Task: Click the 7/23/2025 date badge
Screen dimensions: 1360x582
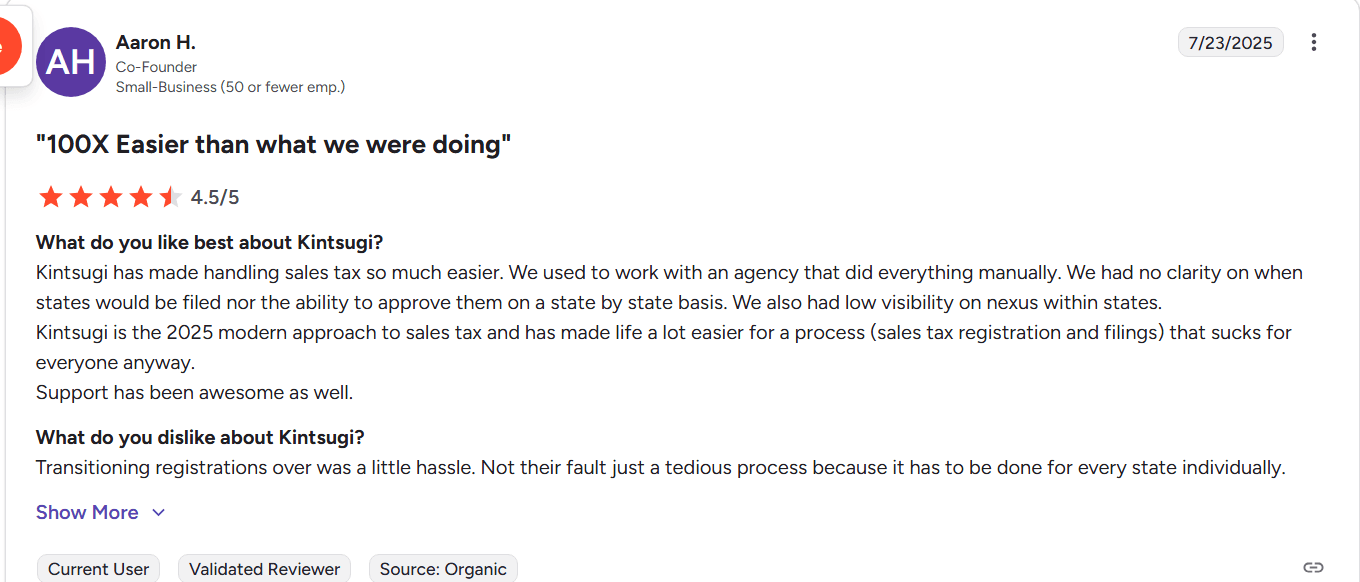Action: click(1230, 42)
